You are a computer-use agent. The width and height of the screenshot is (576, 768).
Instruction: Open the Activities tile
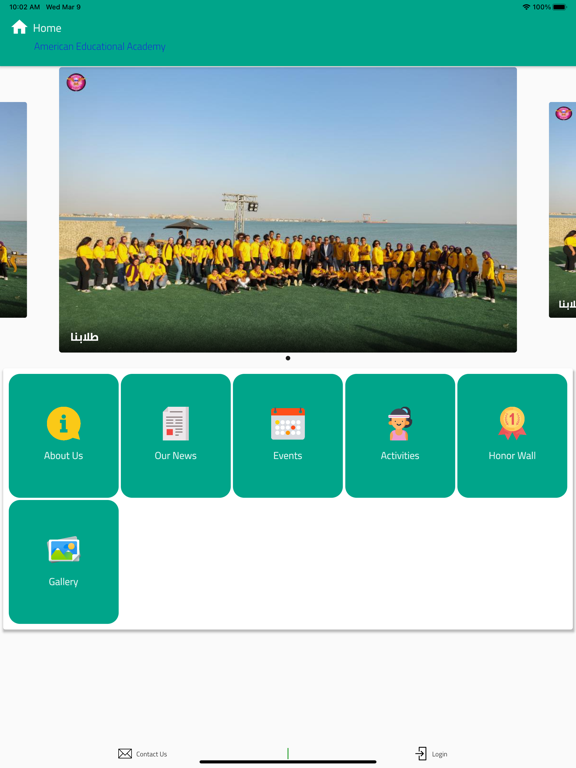click(x=400, y=436)
